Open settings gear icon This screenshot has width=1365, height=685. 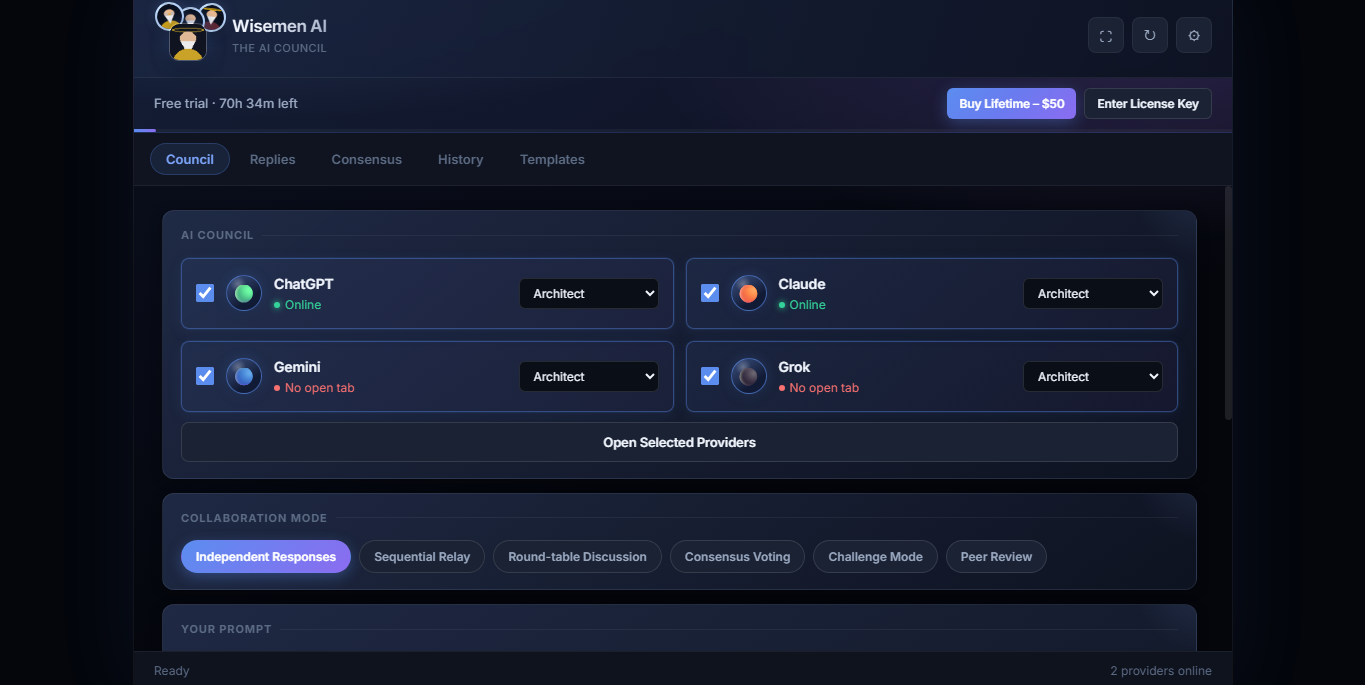pos(1194,35)
